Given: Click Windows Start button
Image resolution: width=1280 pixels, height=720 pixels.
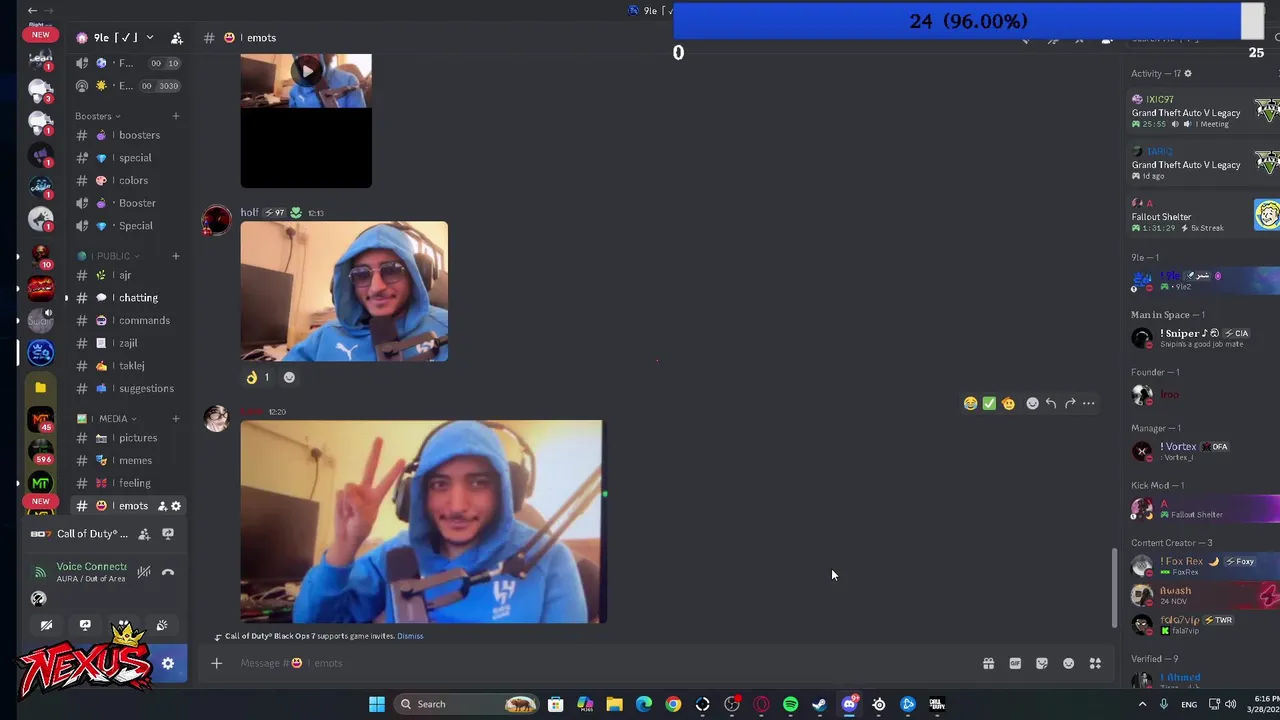Looking at the screenshot, I should click(x=377, y=704).
